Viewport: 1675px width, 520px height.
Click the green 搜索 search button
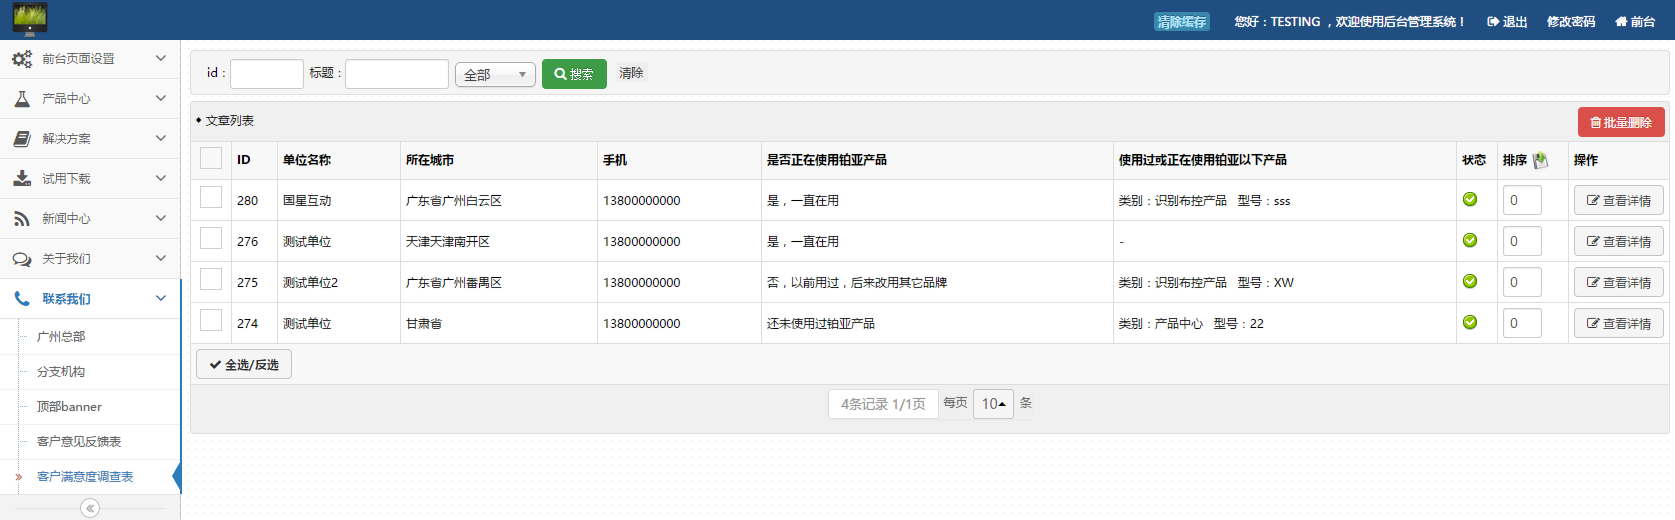pos(574,74)
